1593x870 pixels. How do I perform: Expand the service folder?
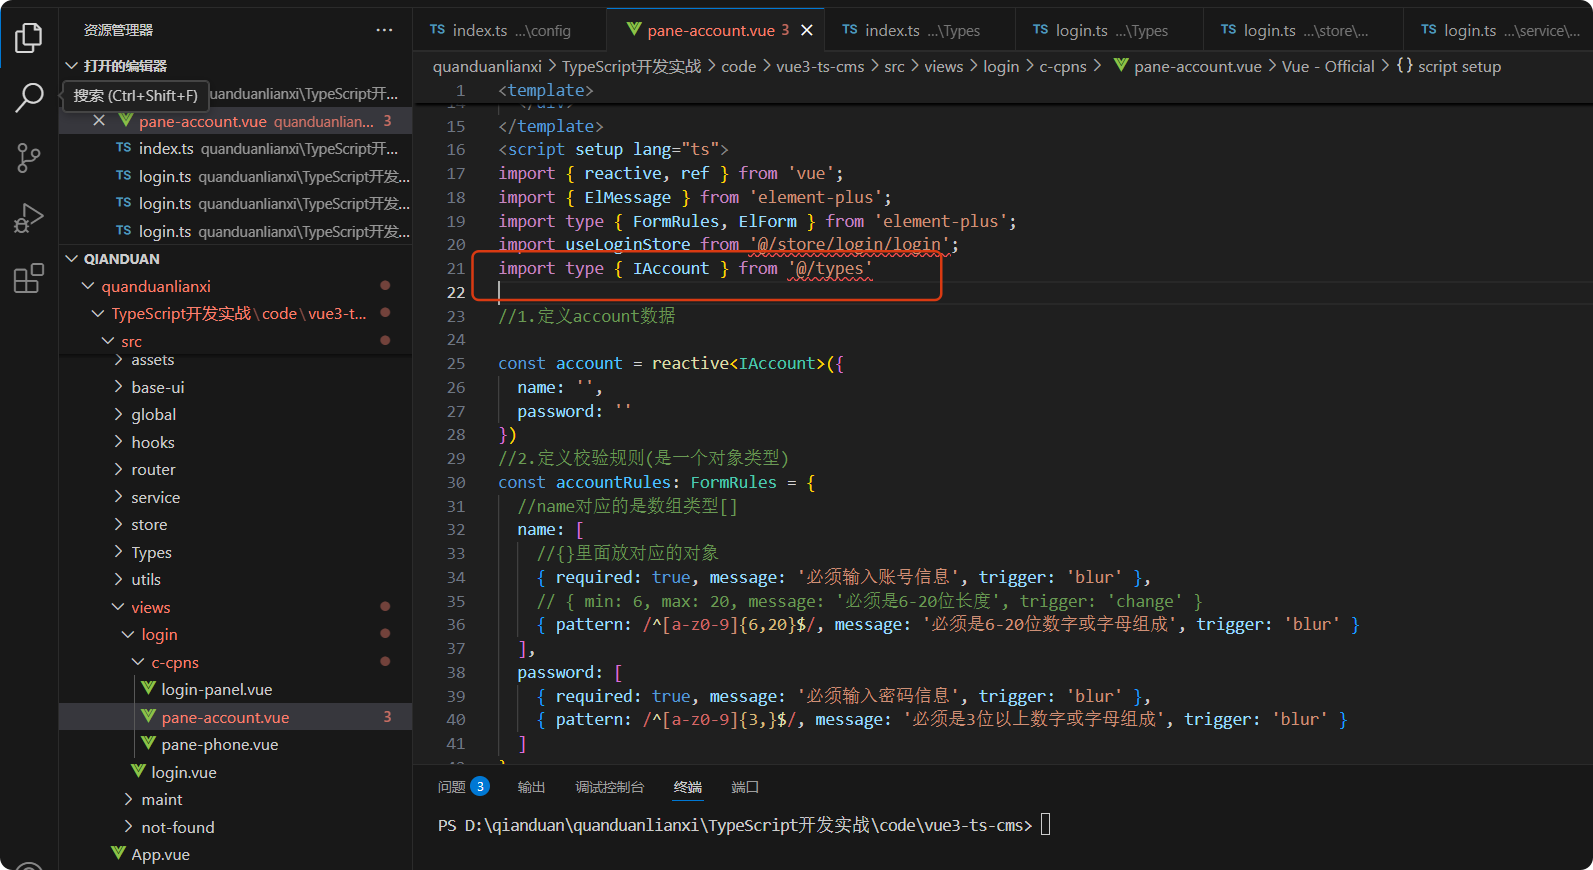(x=118, y=497)
